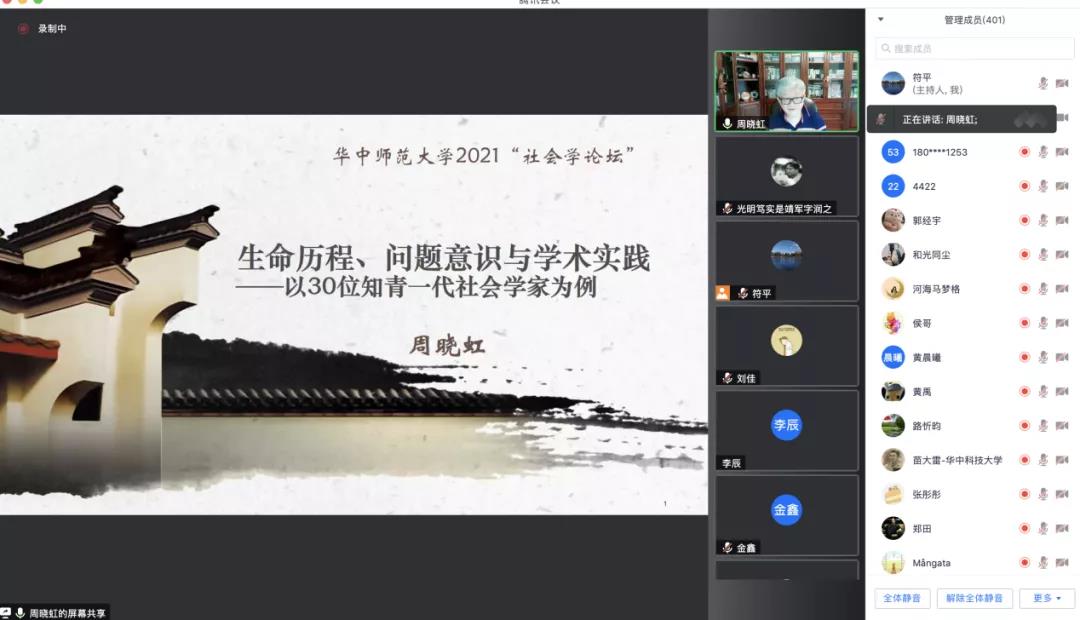Click the camera icon for 郭经宇
The width and height of the screenshot is (1080, 620).
[x=1062, y=220]
